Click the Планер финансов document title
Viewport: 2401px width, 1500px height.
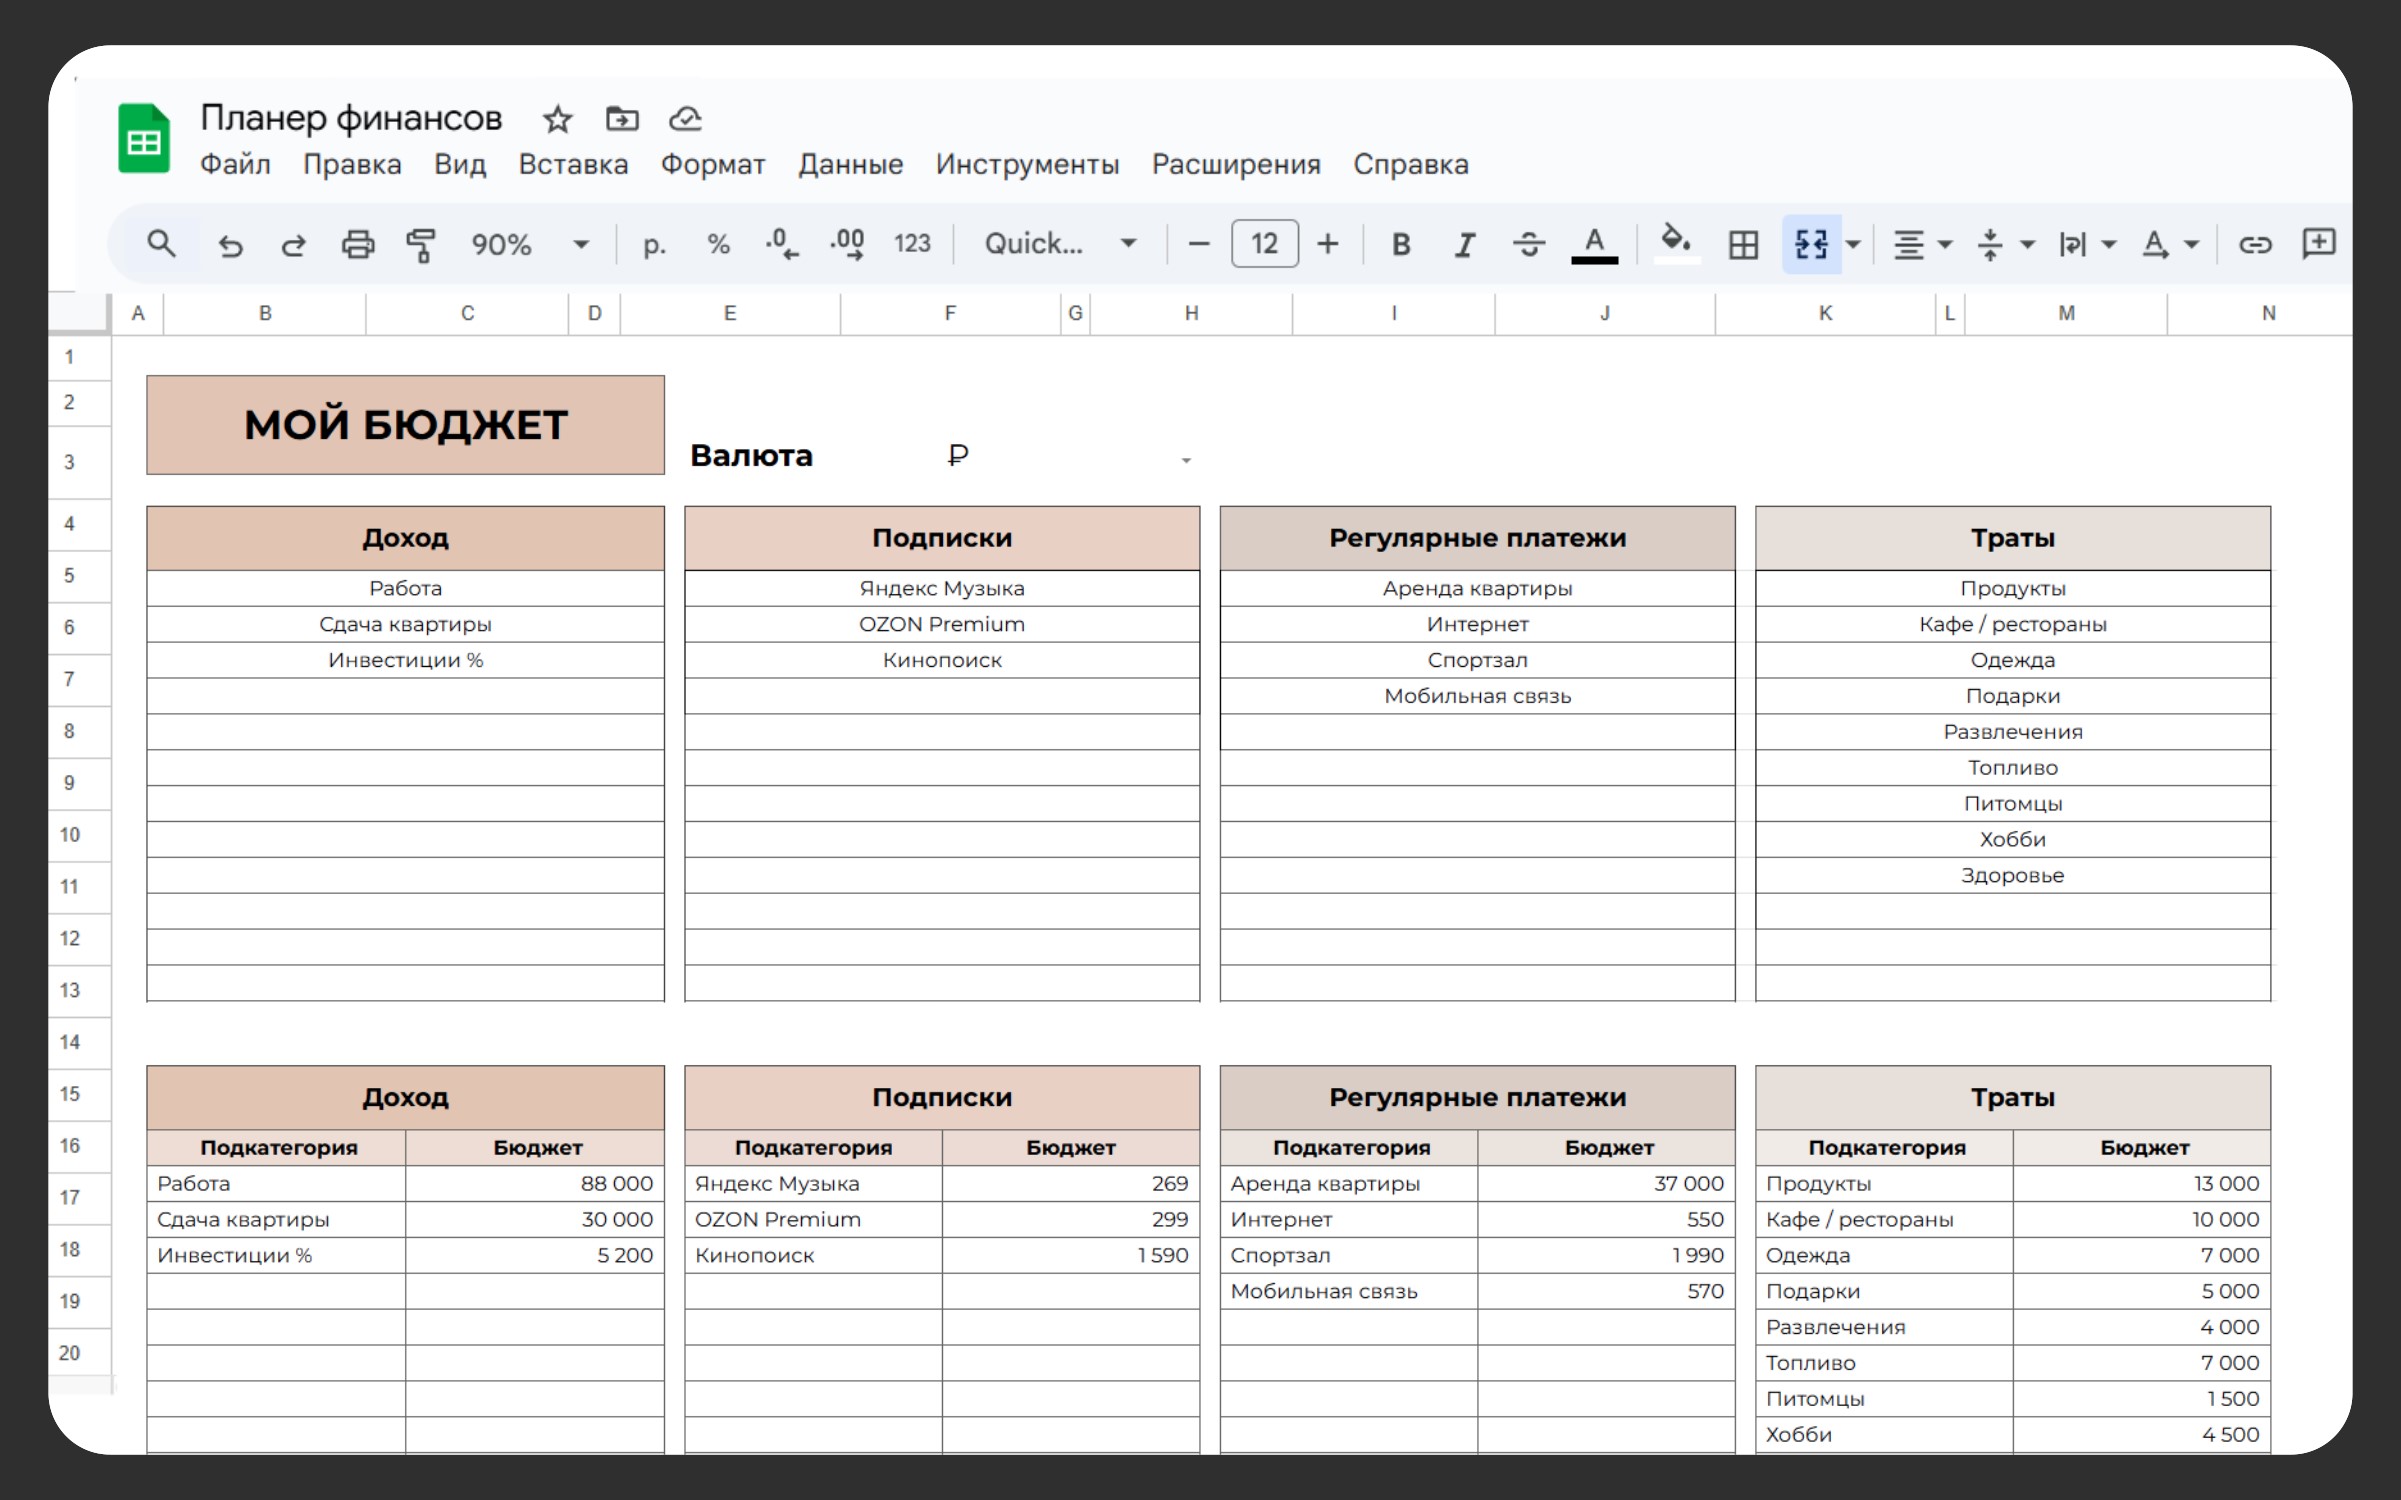point(351,119)
